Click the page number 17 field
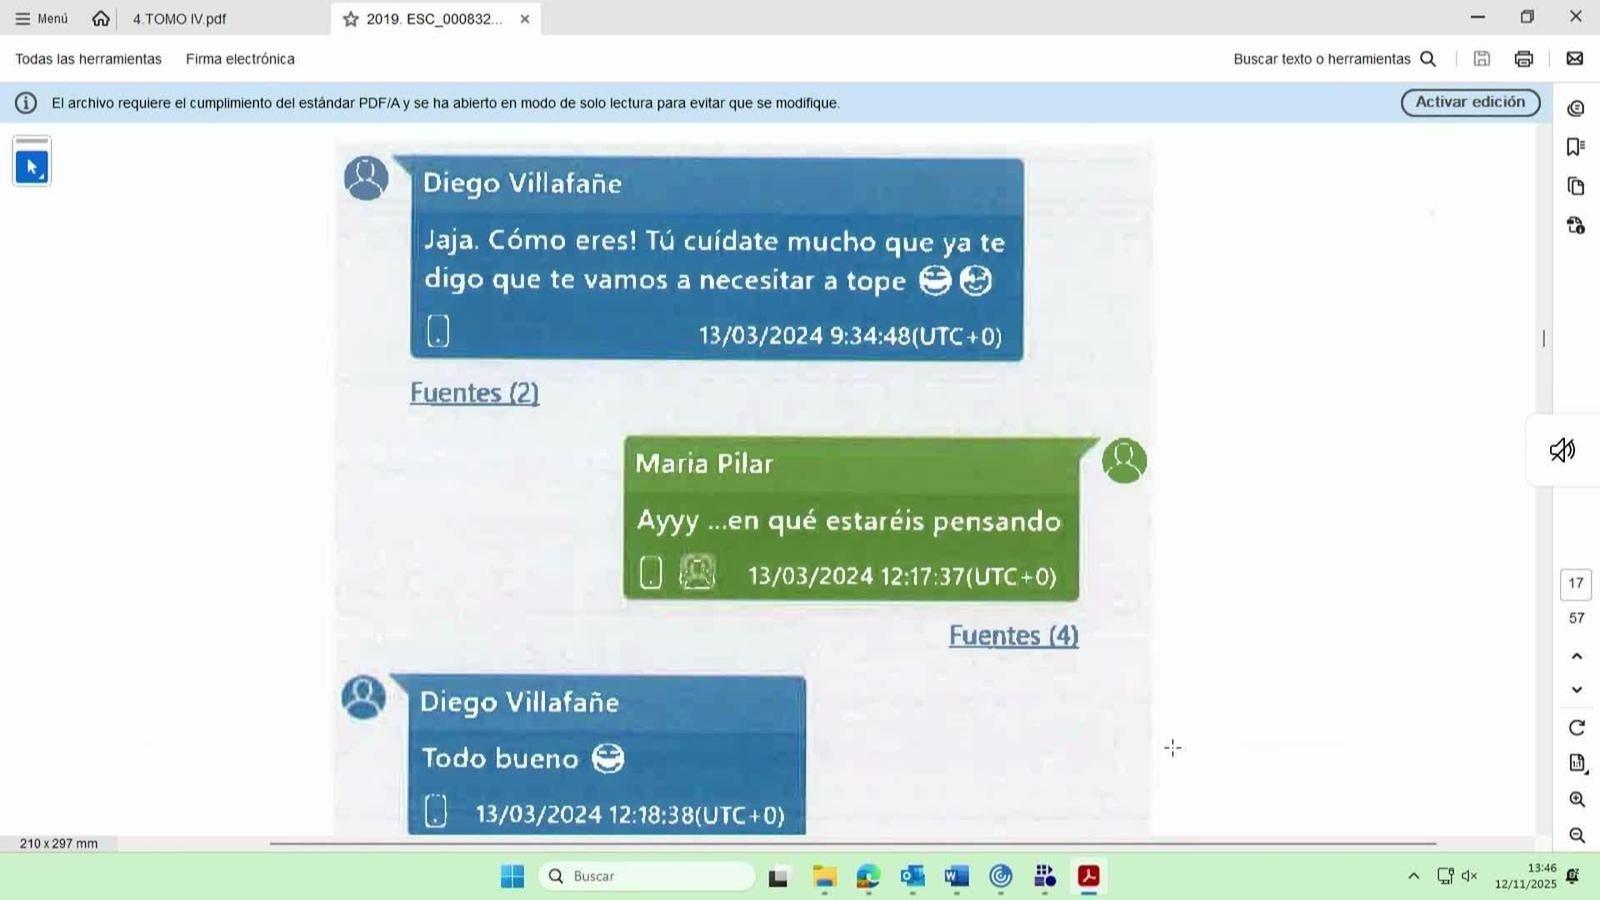 point(1576,584)
